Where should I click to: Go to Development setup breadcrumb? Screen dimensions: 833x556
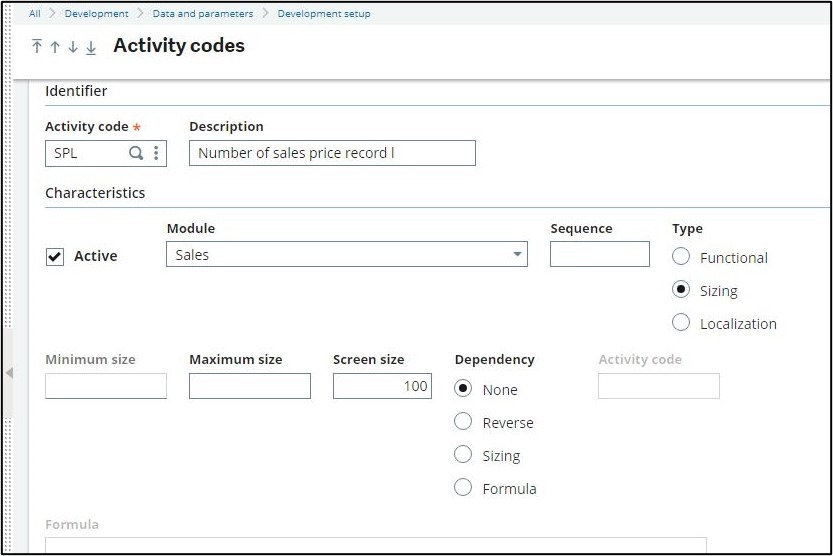pos(324,14)
